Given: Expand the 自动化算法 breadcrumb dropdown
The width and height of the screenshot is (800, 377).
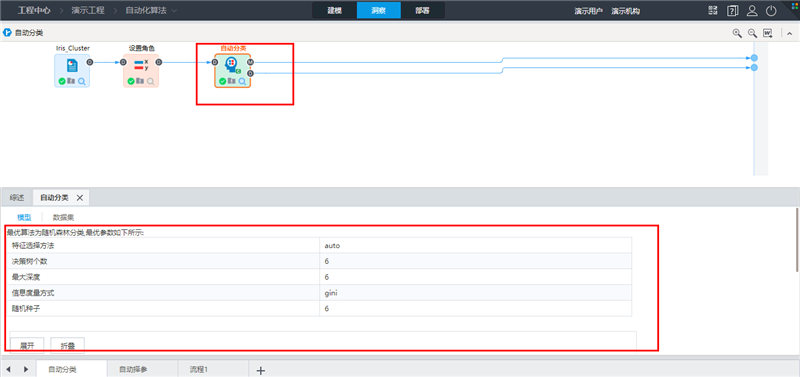Looking at the screenshot, I should (x=175, y=11).
